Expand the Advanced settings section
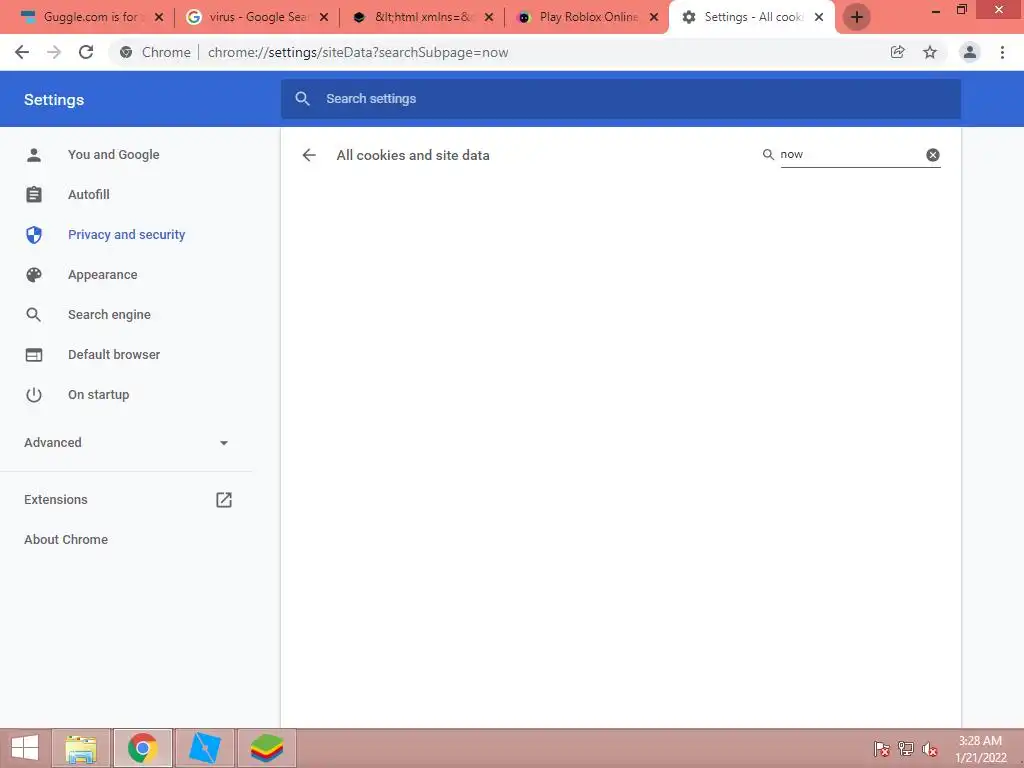 point(126,443)
